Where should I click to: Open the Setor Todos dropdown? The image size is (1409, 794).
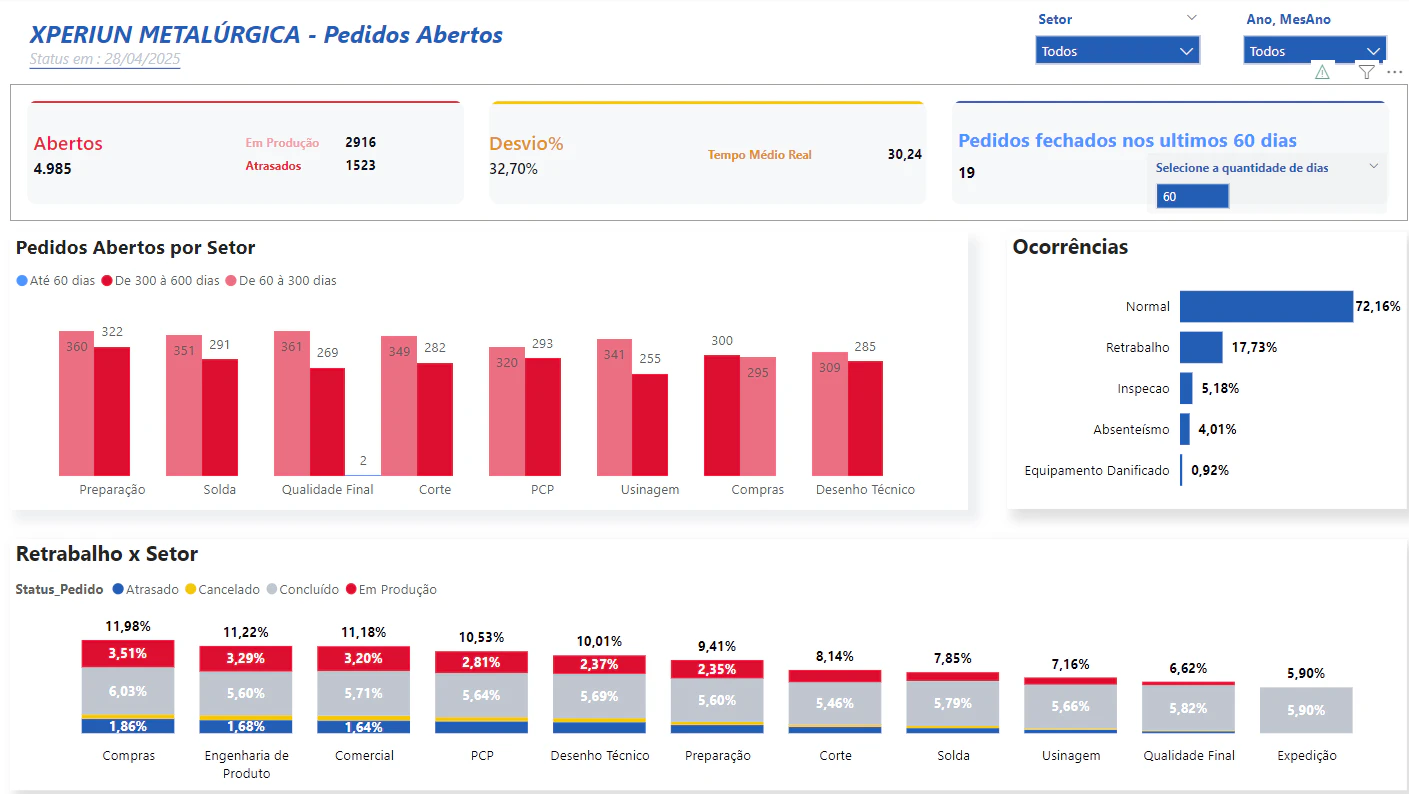1117,51
